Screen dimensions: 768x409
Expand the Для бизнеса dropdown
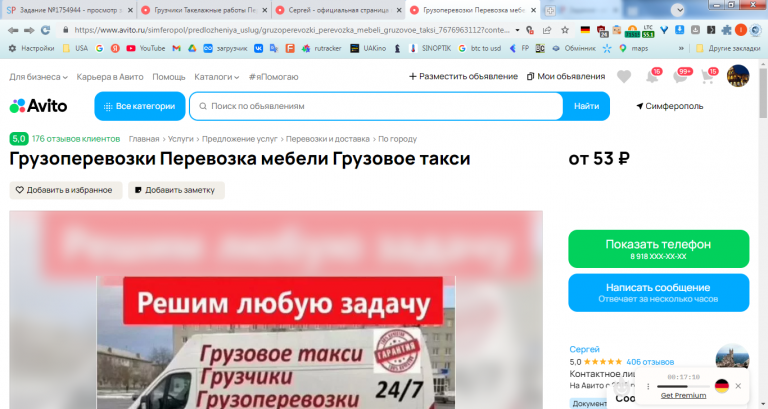tap(38, 77)
